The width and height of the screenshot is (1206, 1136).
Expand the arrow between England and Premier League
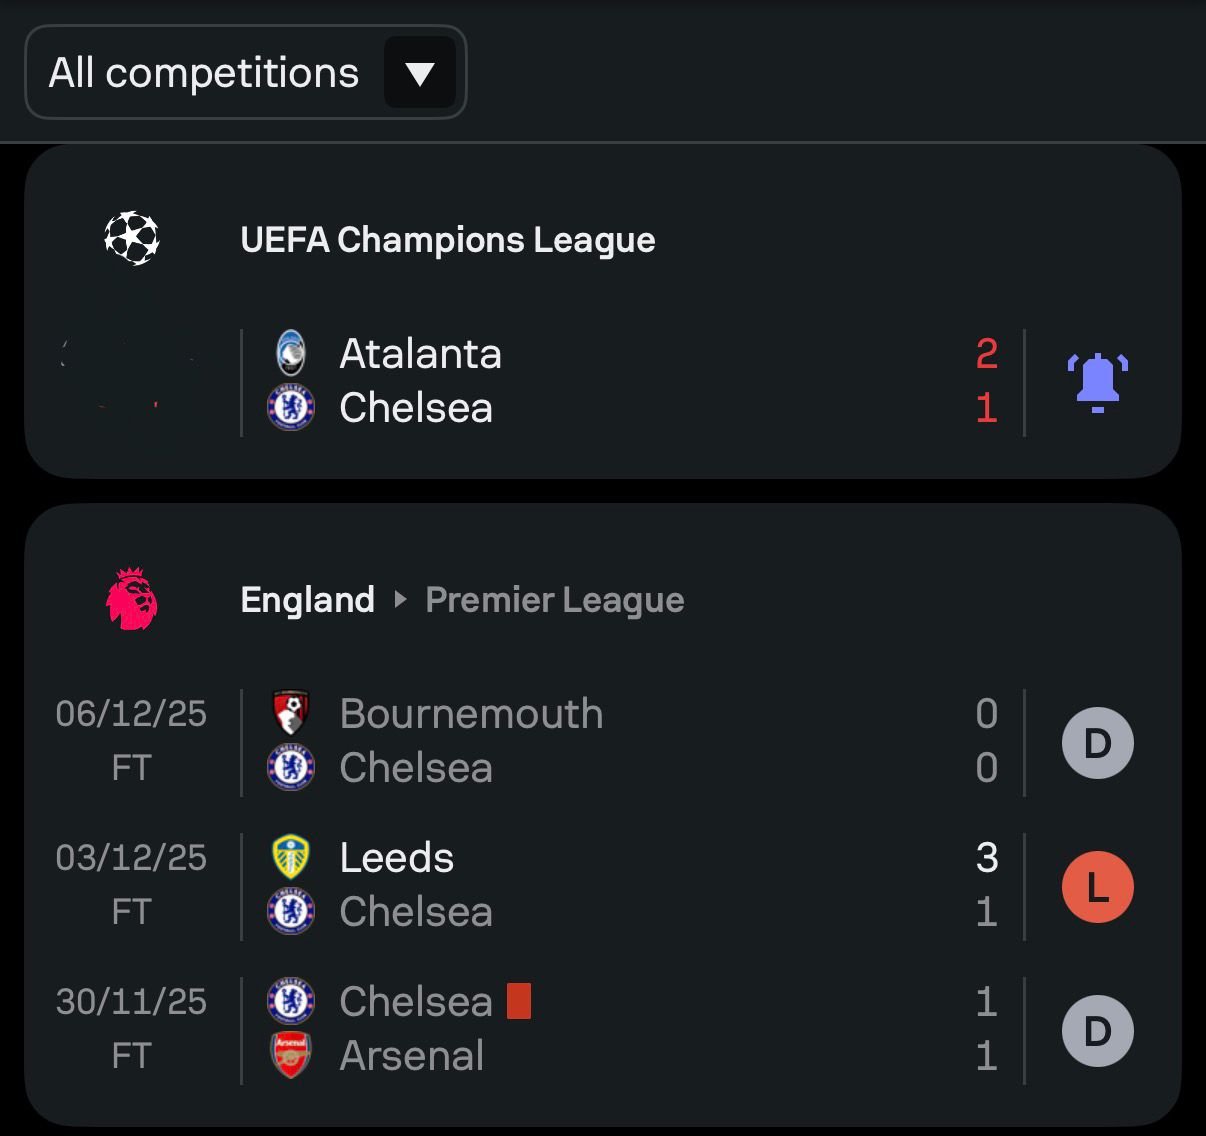coord(400,600)
